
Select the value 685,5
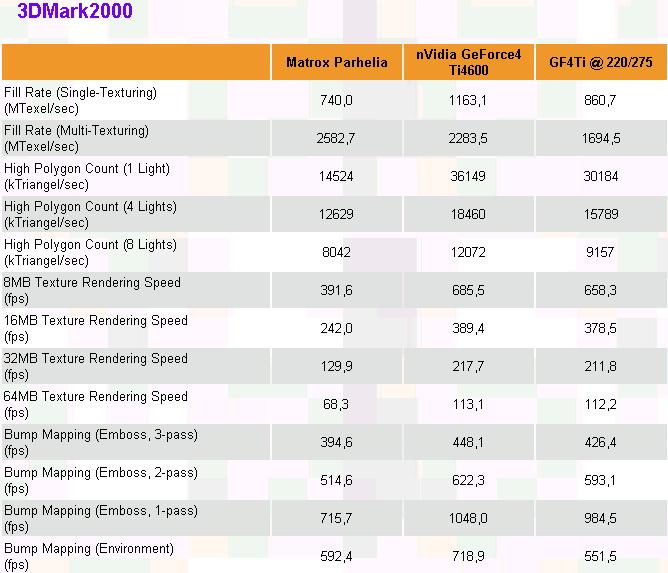(x=468, y=290)
